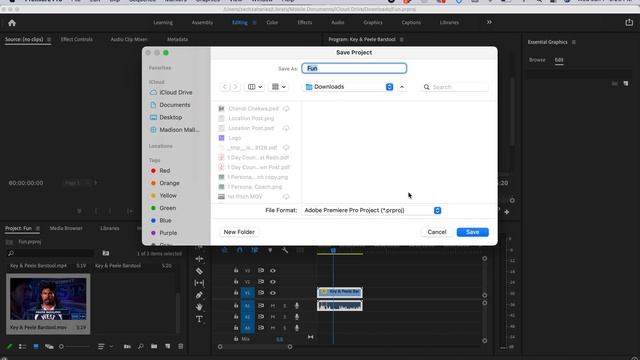The width and height of the screenshot is (640, 360).
Task: Open column view options dropdown
Action: click(x=255, y=87)
